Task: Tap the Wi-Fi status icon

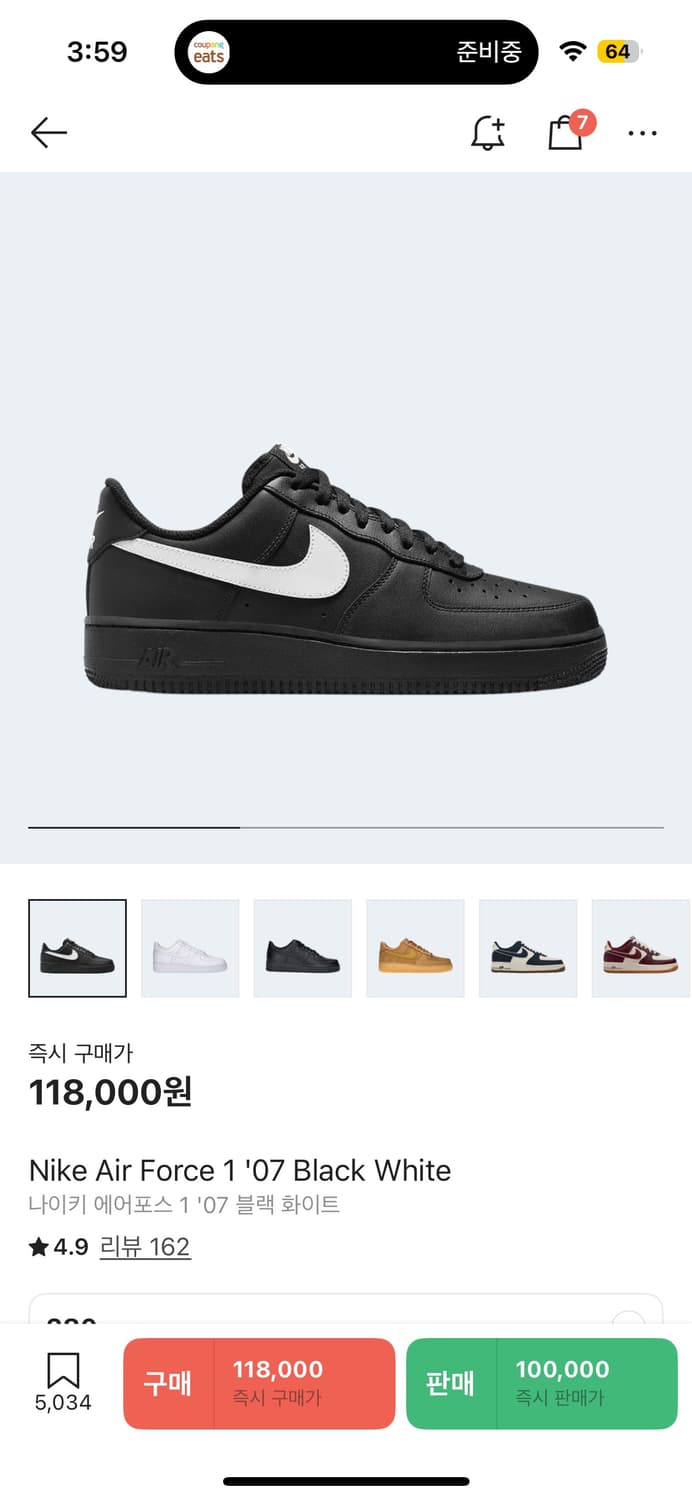Action: tap(572, 52)
